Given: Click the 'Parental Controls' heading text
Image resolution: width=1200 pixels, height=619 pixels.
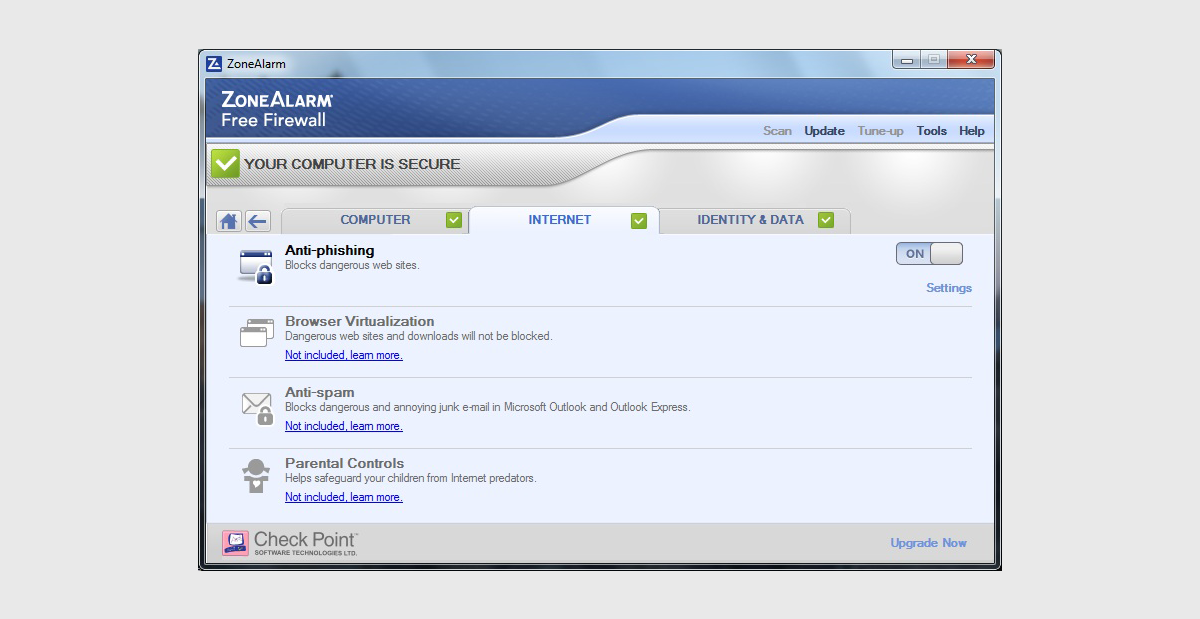Looking at the screenshot, I should pyautogui.click(x=345, y=463).
